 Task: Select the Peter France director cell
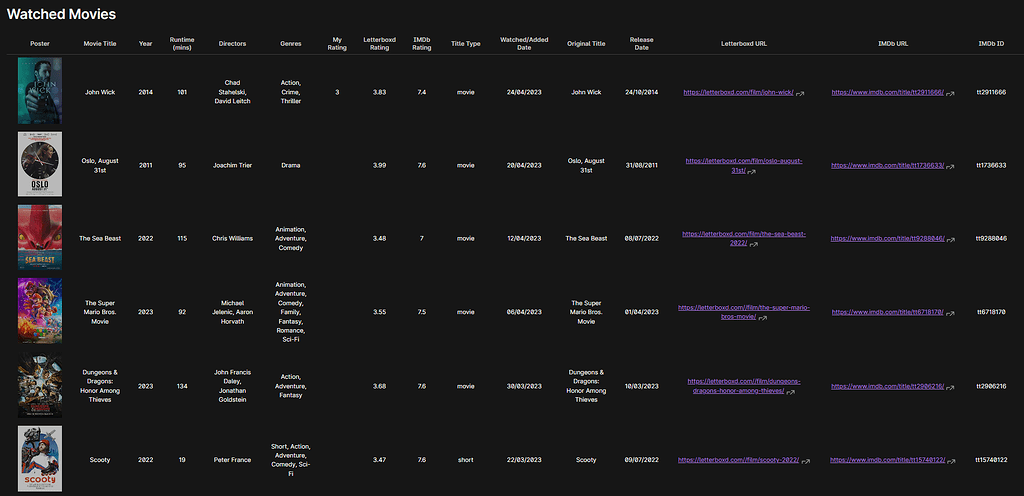click(232, 460)
